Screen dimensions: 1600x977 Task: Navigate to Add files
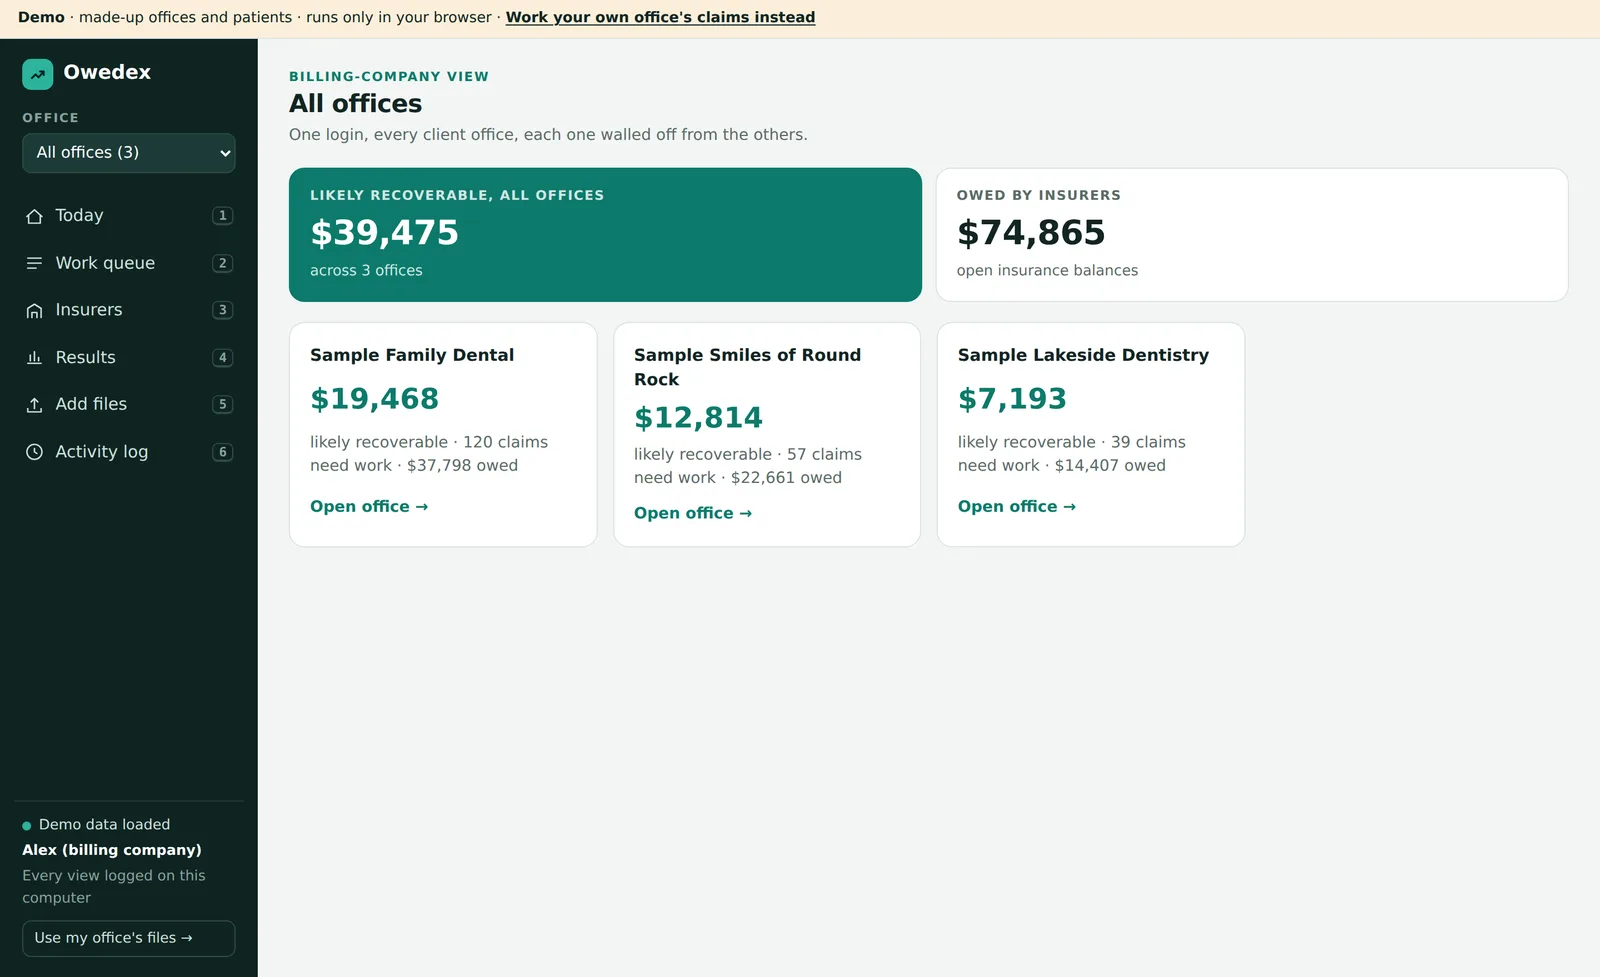pos(129,404)
